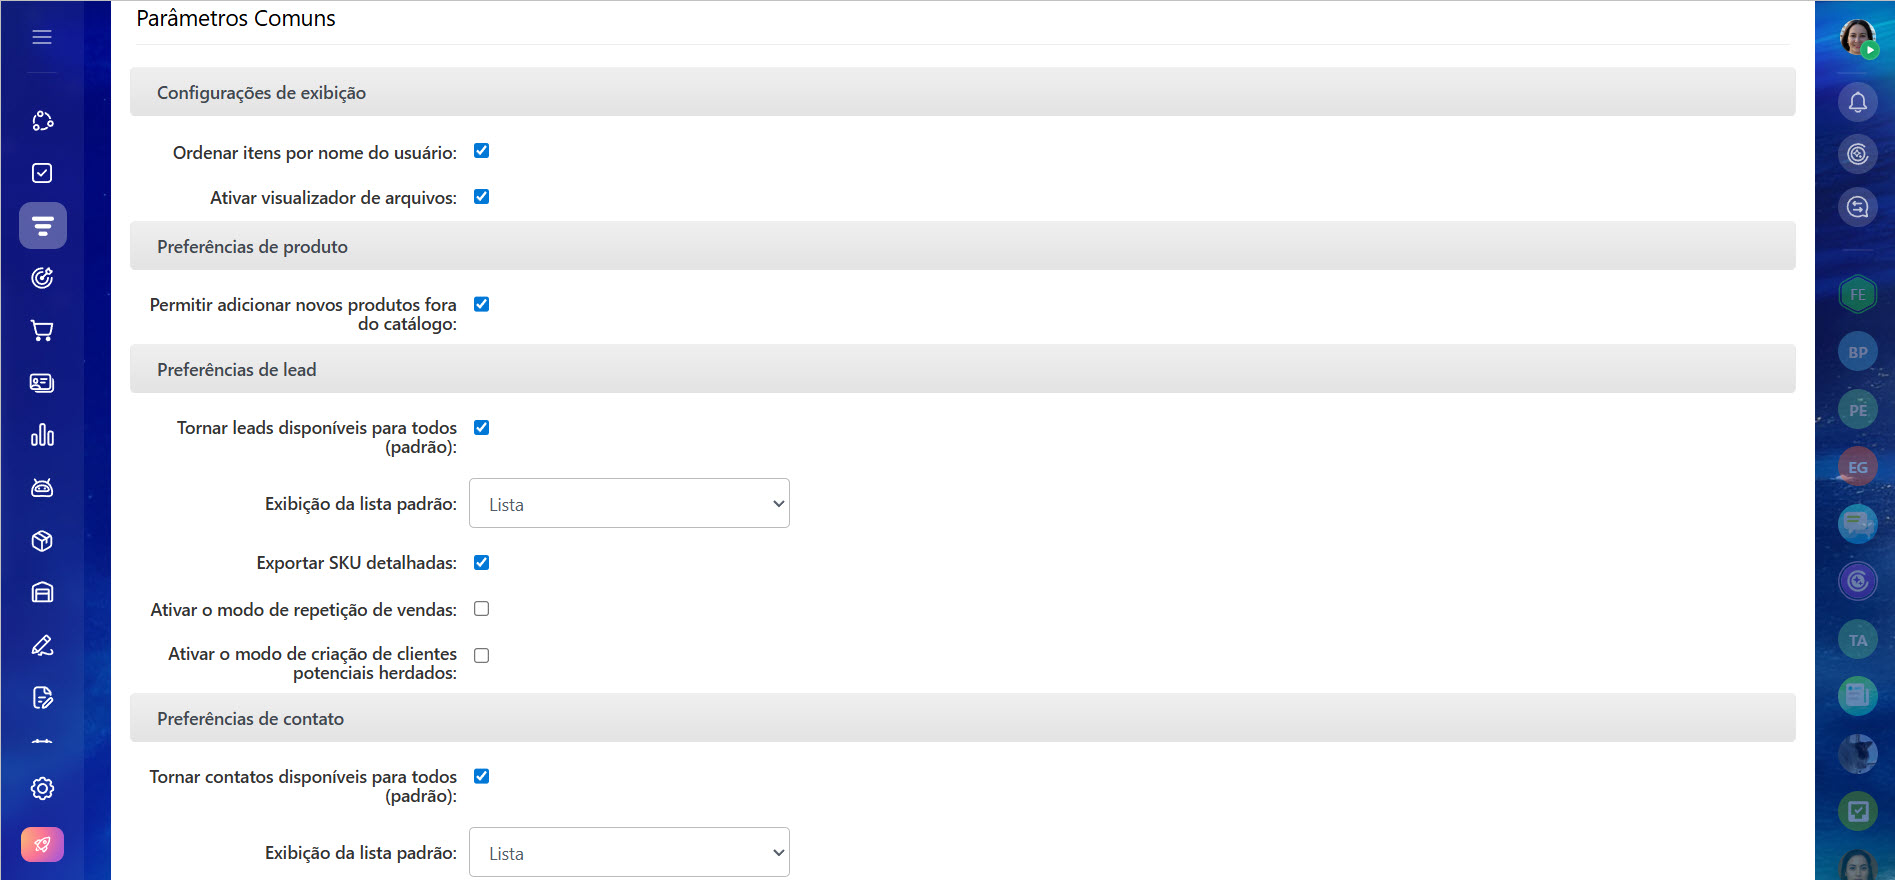Open the box inventory icon in sidebar

[x=42, y=541]
